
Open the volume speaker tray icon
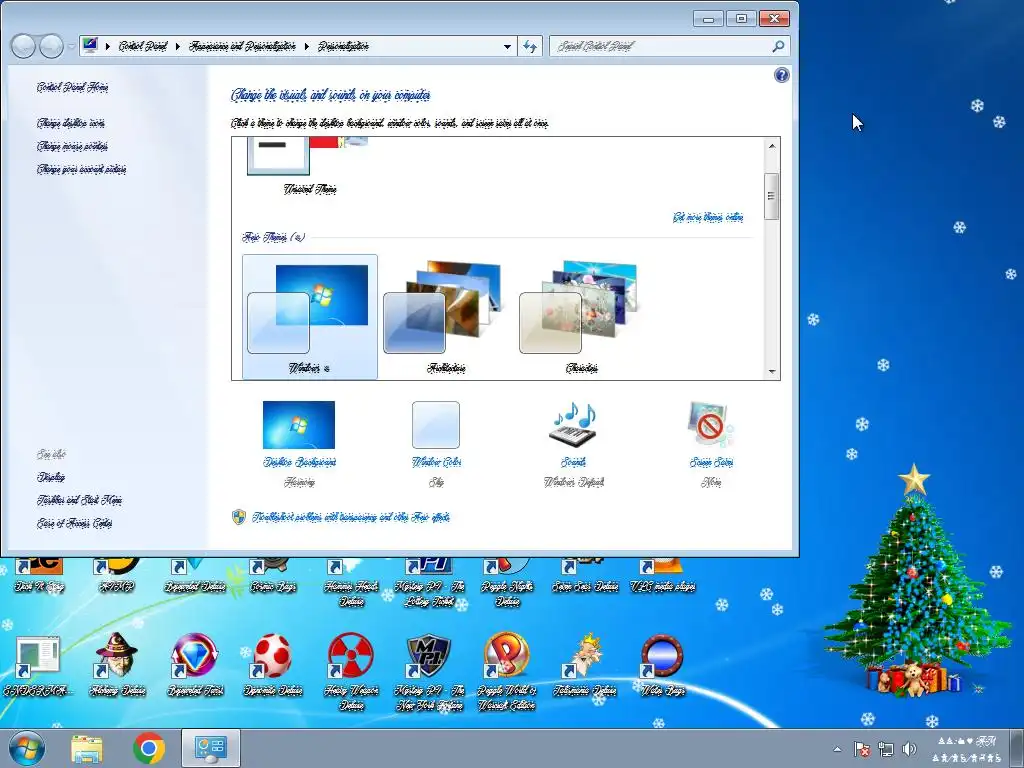click(909, 749)
